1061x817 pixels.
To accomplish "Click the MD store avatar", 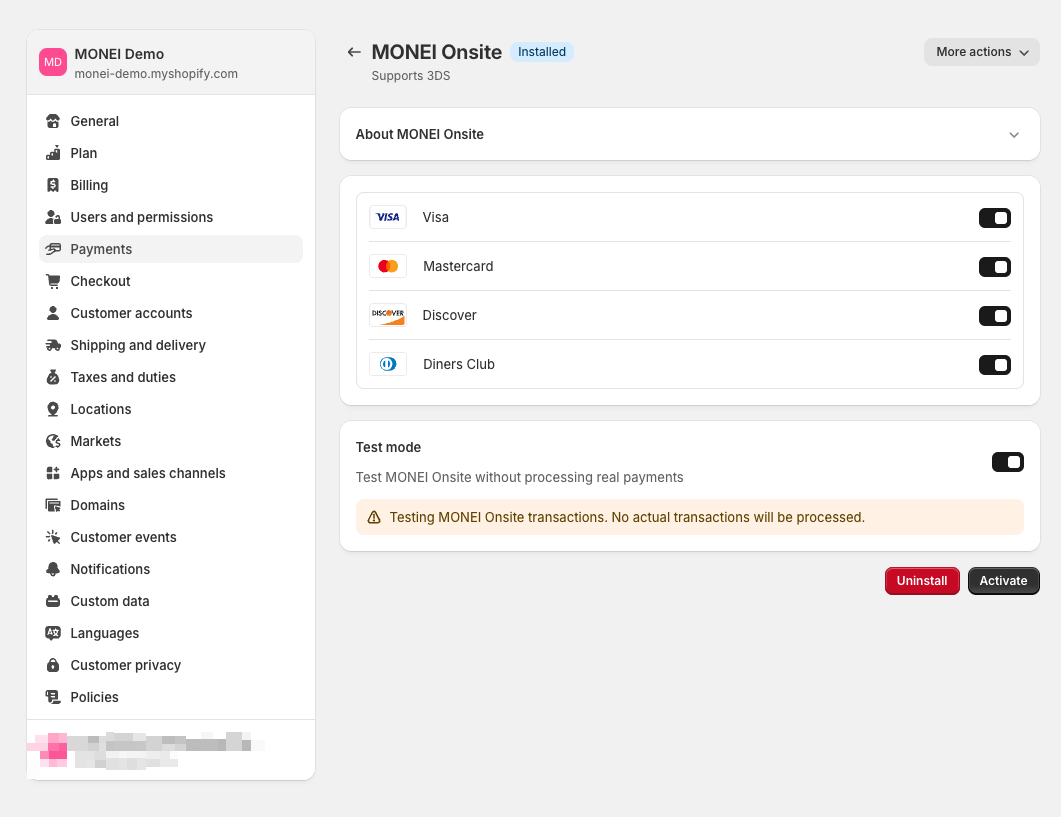I will pos(53,62).
